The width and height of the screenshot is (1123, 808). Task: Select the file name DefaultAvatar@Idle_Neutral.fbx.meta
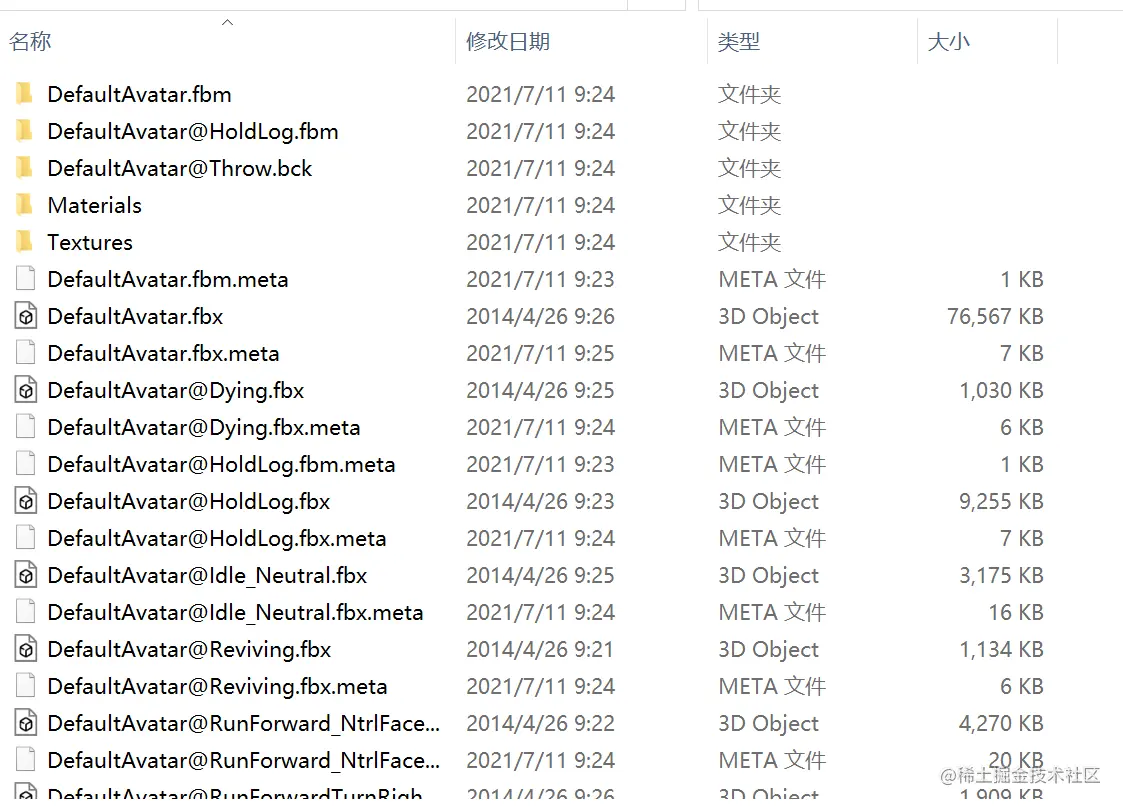point(235,612)
